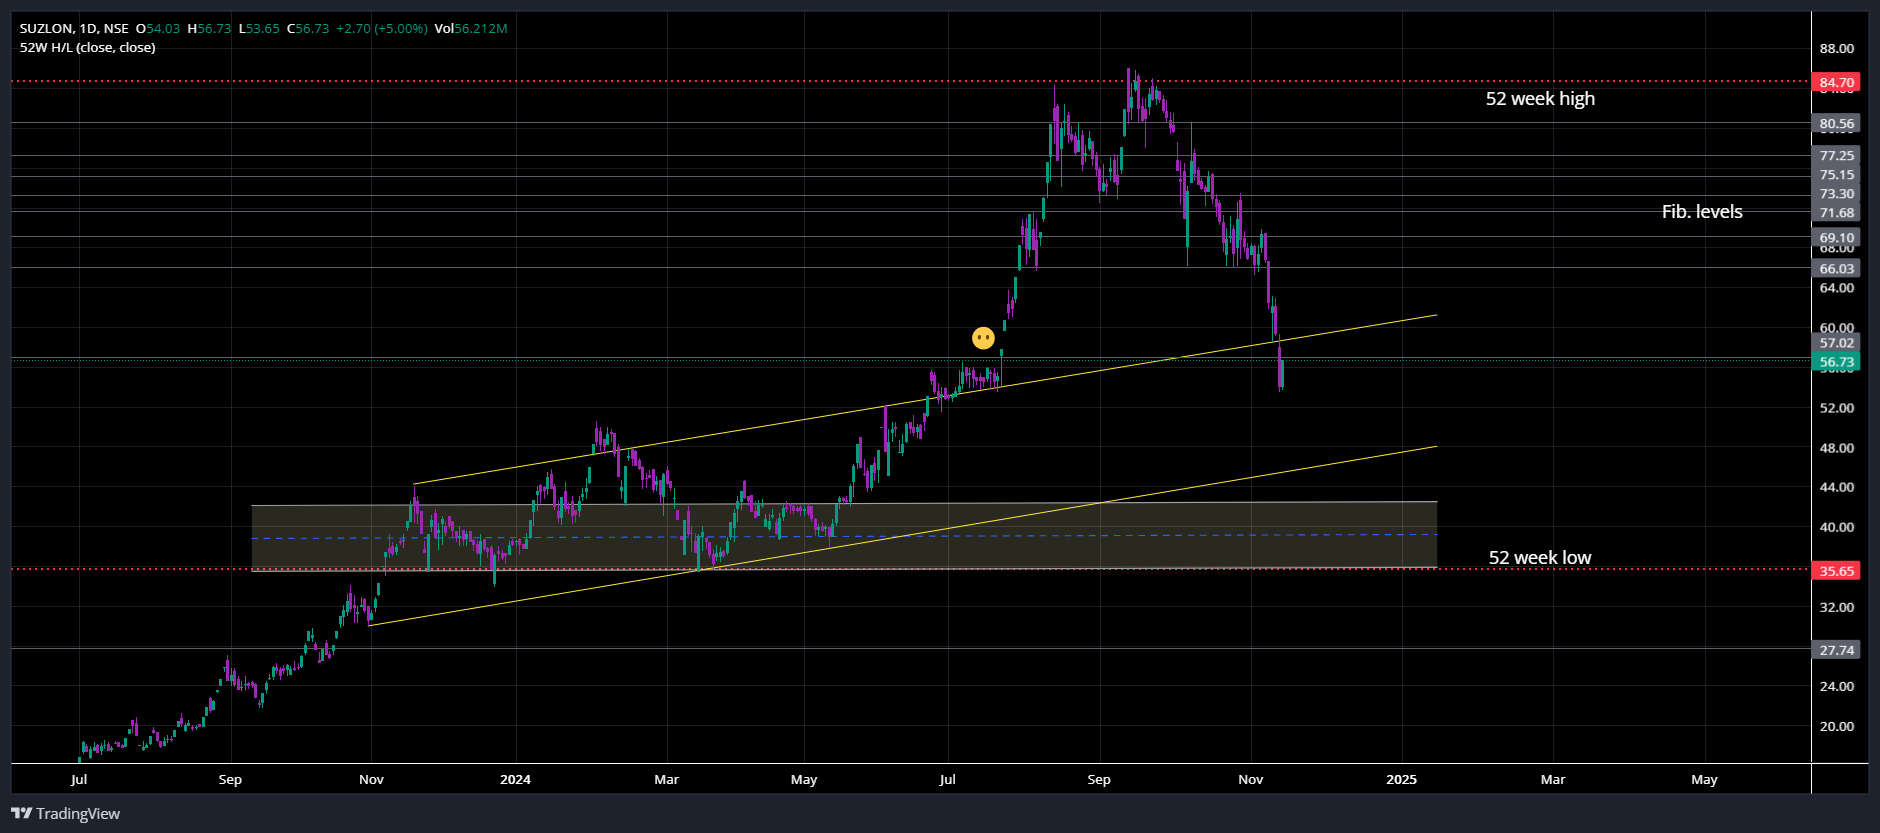
Task: Click the 2025 label on time axis
Action: pyautogui.click(x=1402, y=779)
